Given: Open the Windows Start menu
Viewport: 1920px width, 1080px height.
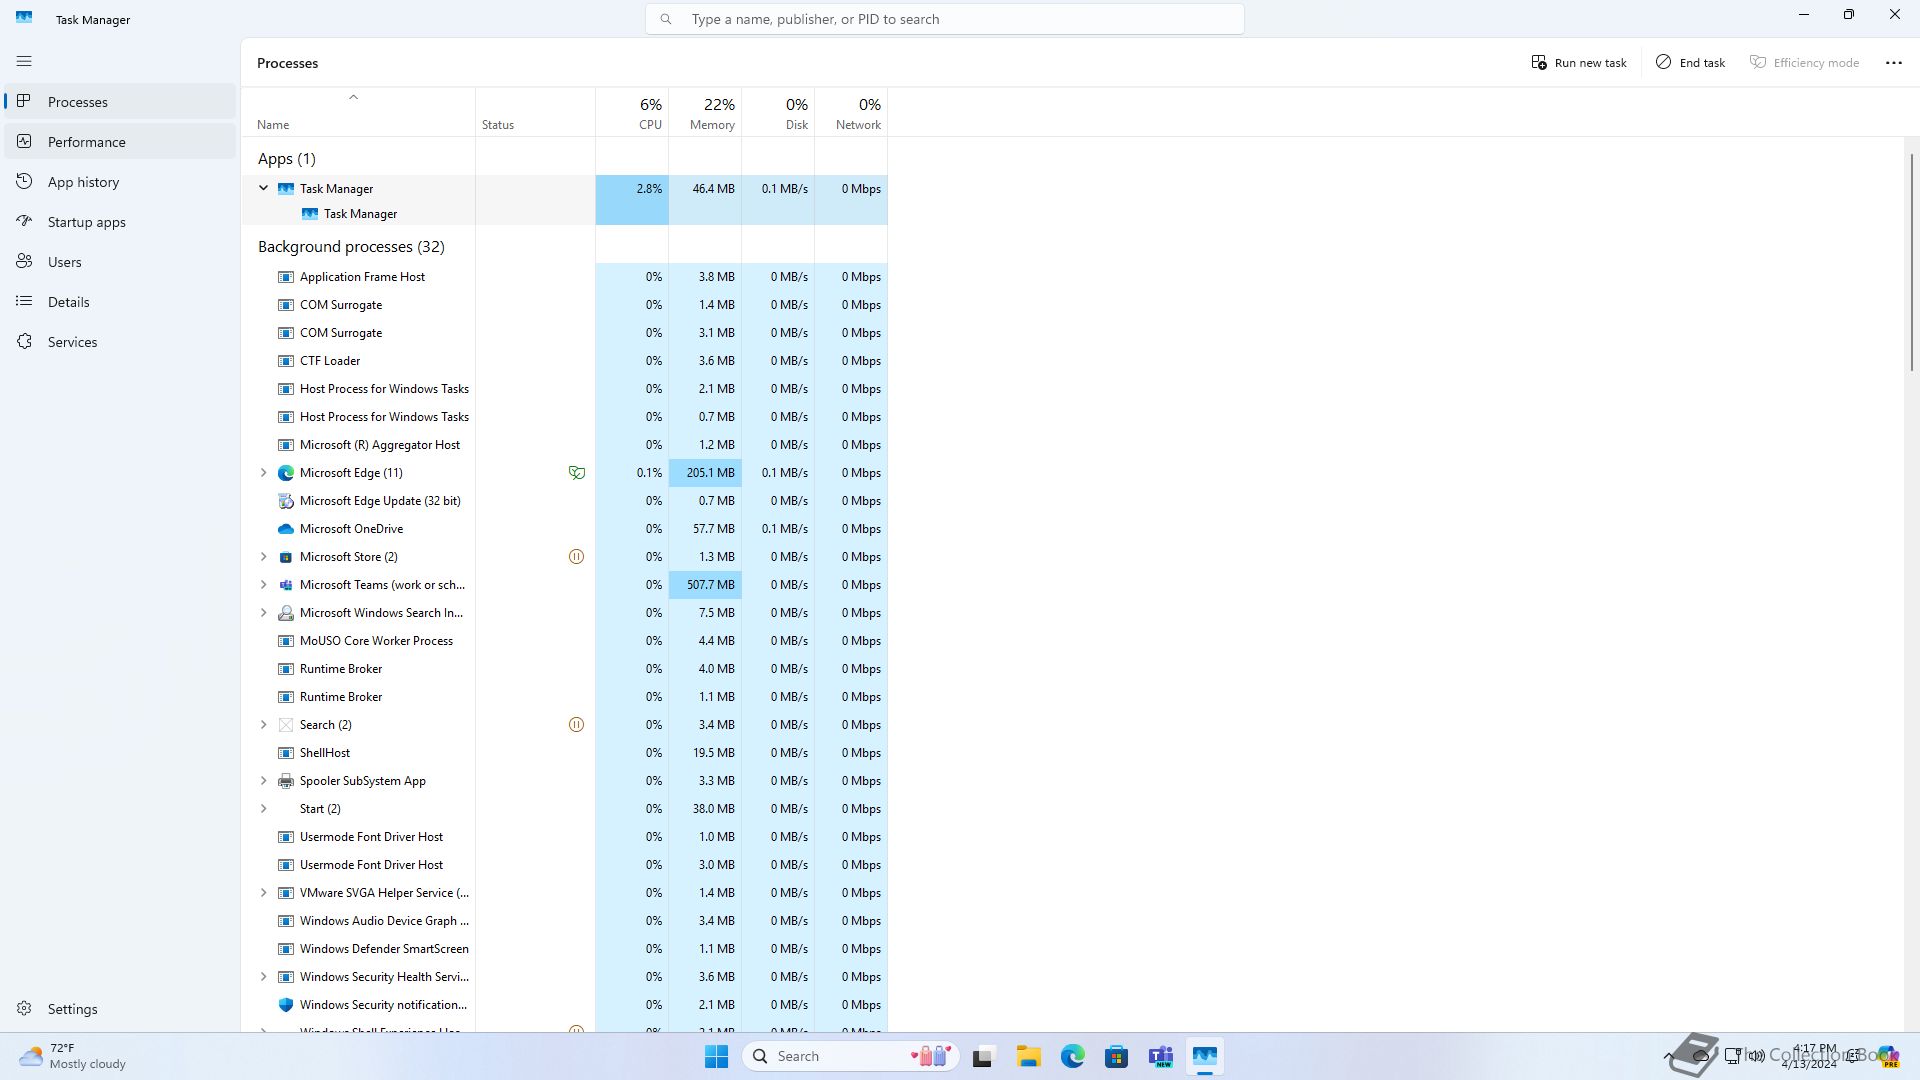Looking at the screenshot, I should pos(716,1056).
